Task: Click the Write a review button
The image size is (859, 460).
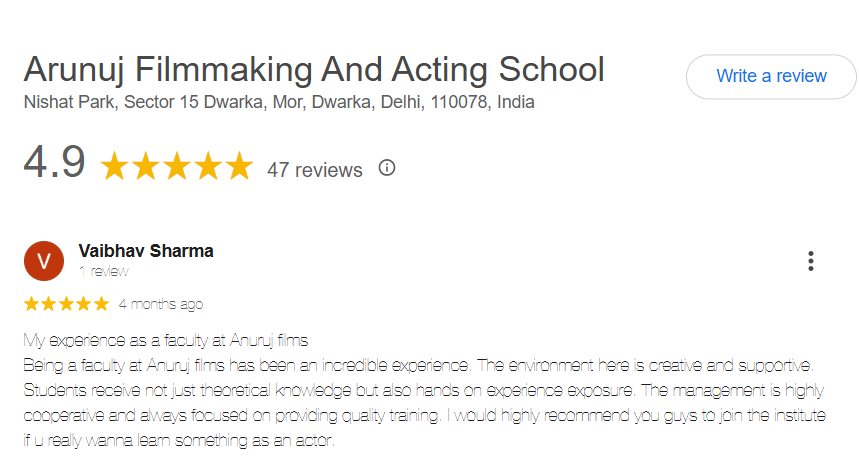Action: coord(771,76)
